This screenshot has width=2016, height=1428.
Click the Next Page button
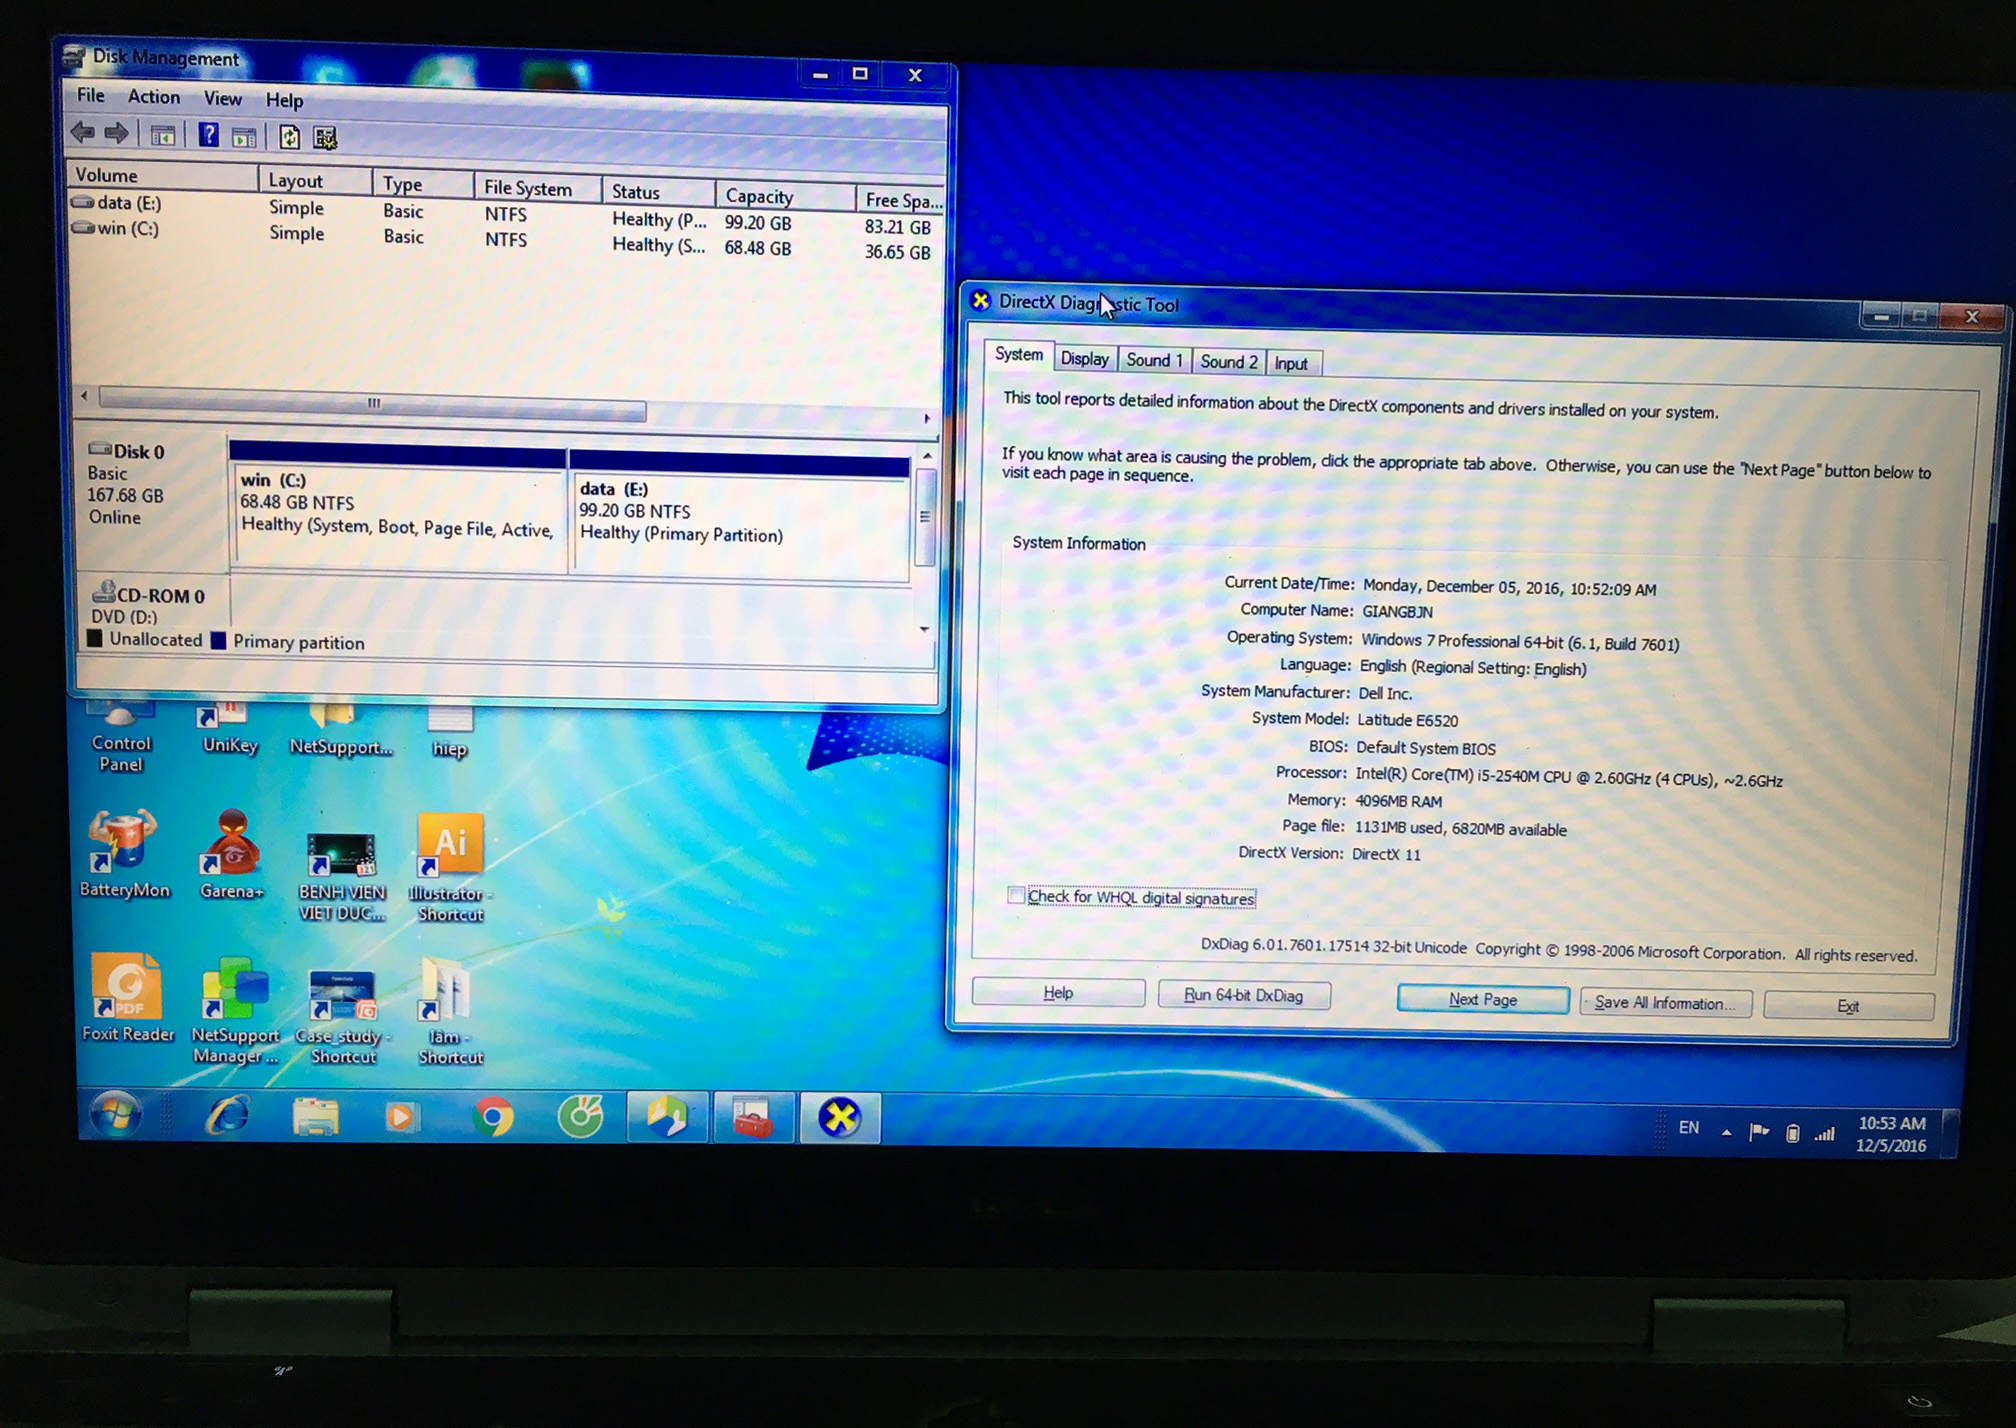[1482, 999]
